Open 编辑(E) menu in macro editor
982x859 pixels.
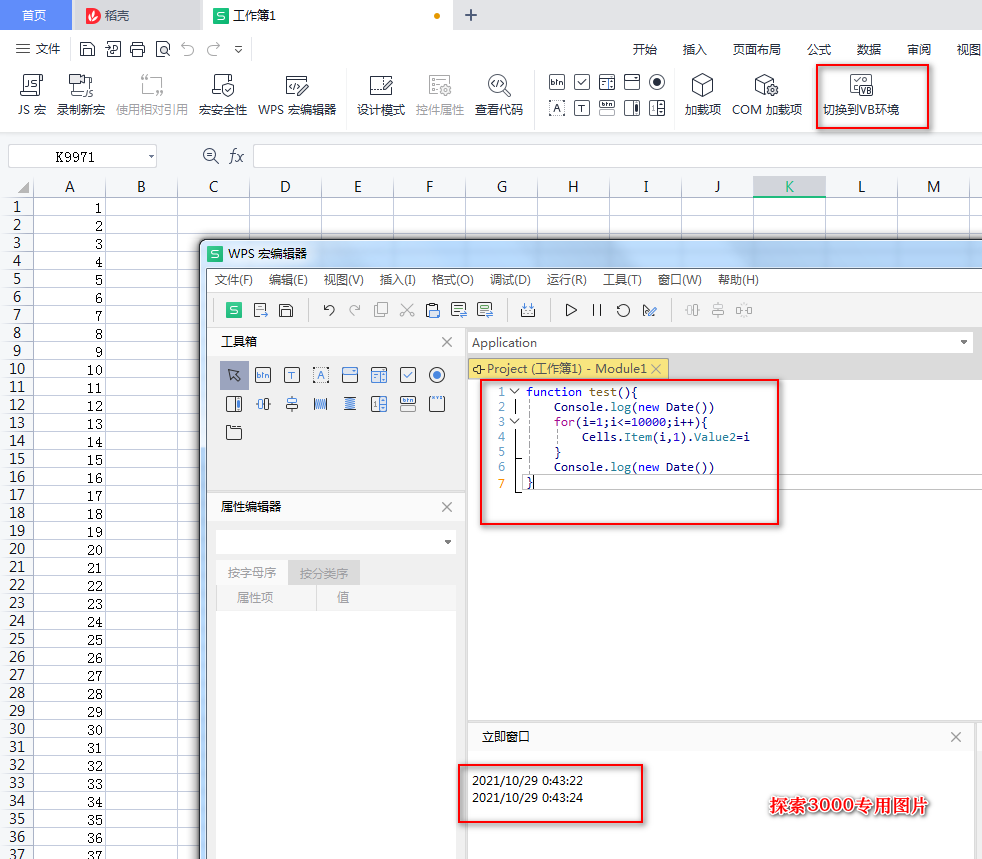288,280
